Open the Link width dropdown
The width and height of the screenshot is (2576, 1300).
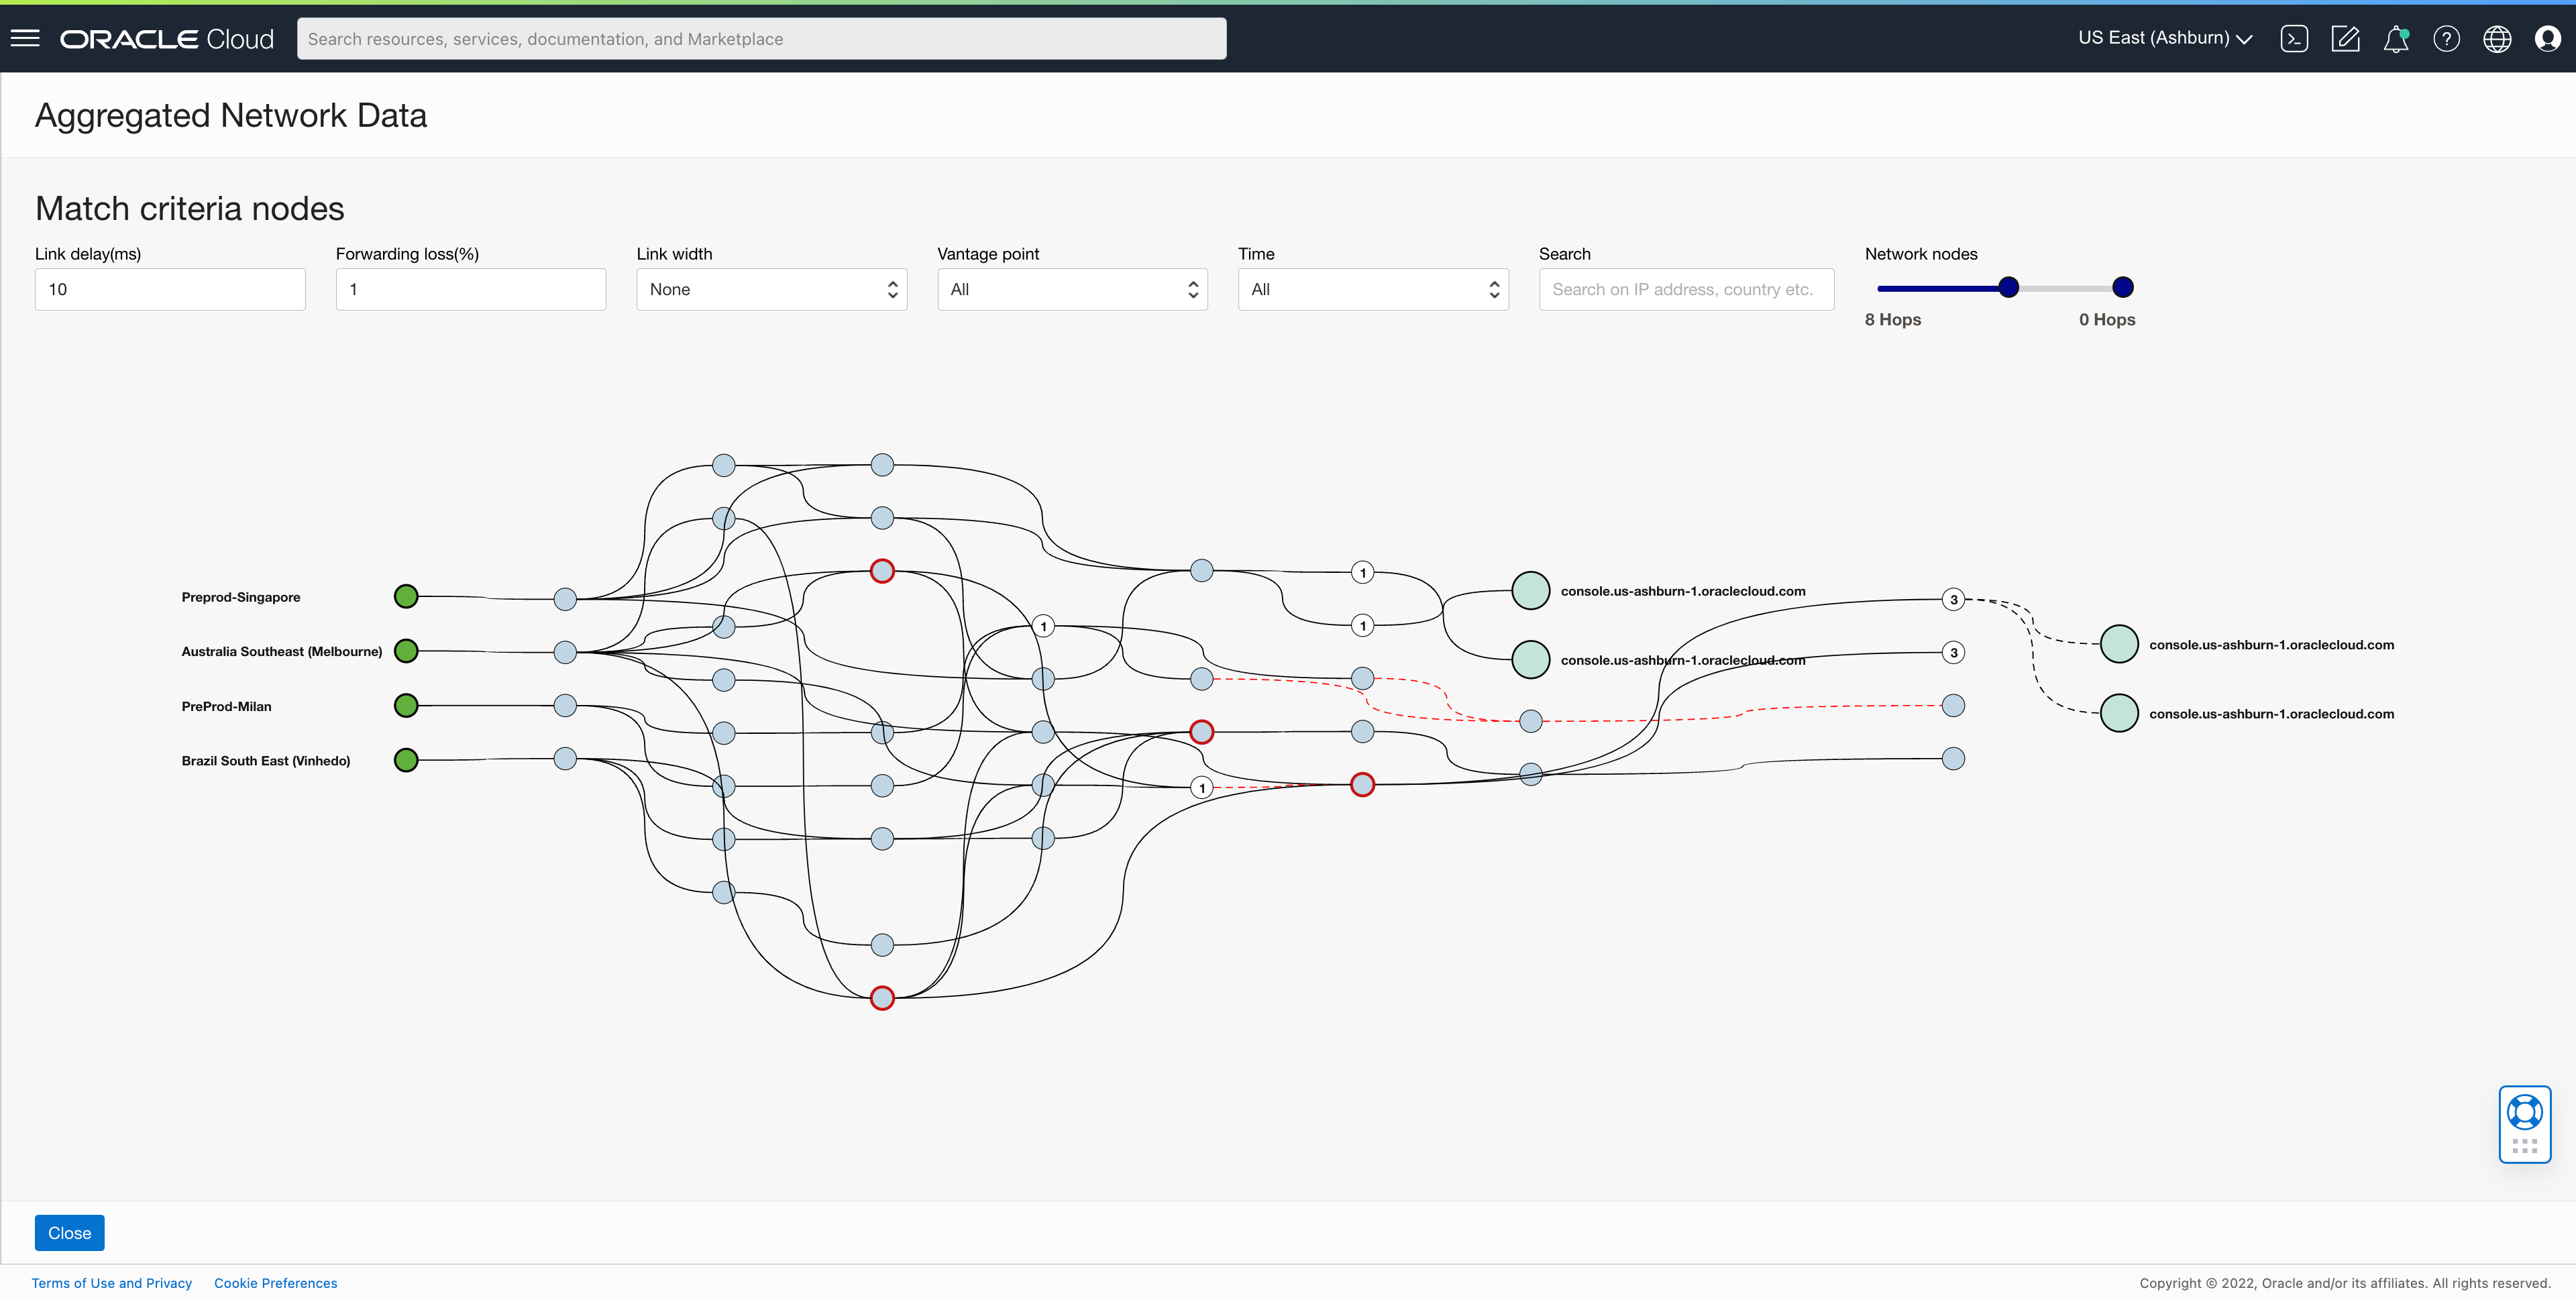tap(771, 289)
